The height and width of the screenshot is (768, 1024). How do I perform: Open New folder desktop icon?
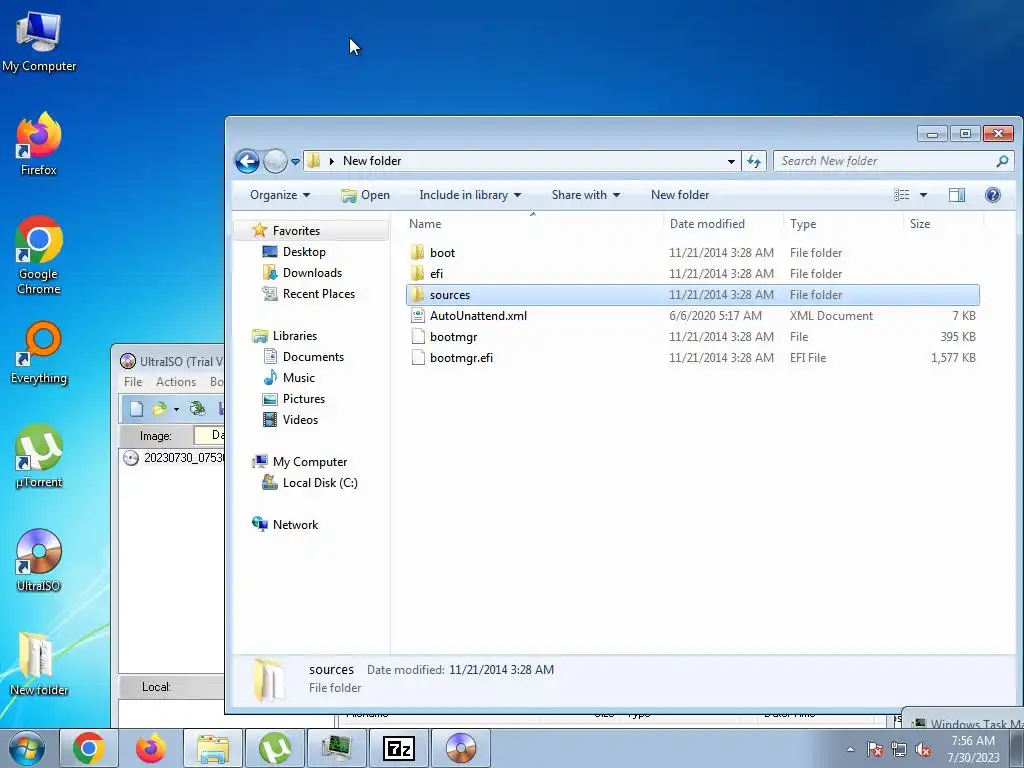[39, 664]
